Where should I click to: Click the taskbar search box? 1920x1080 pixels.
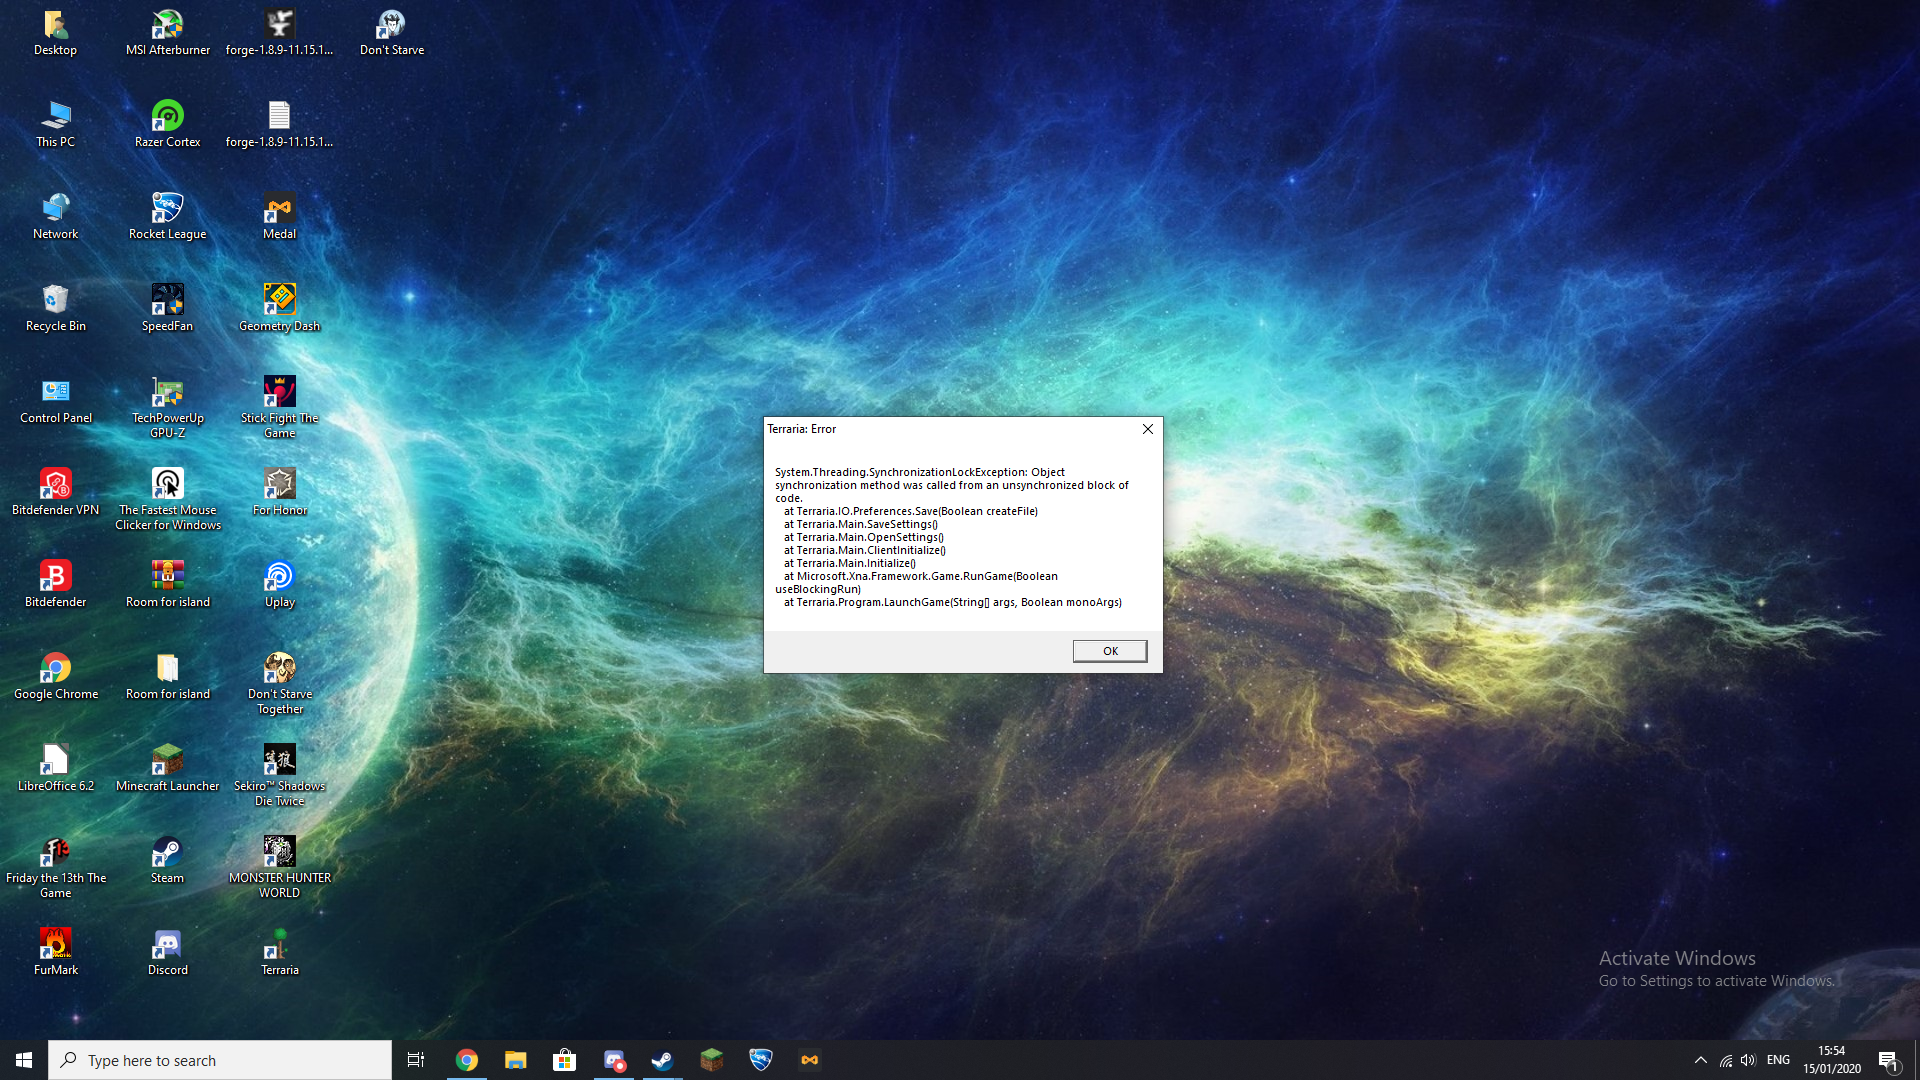pyautogui.click(x=220, y=1060)
